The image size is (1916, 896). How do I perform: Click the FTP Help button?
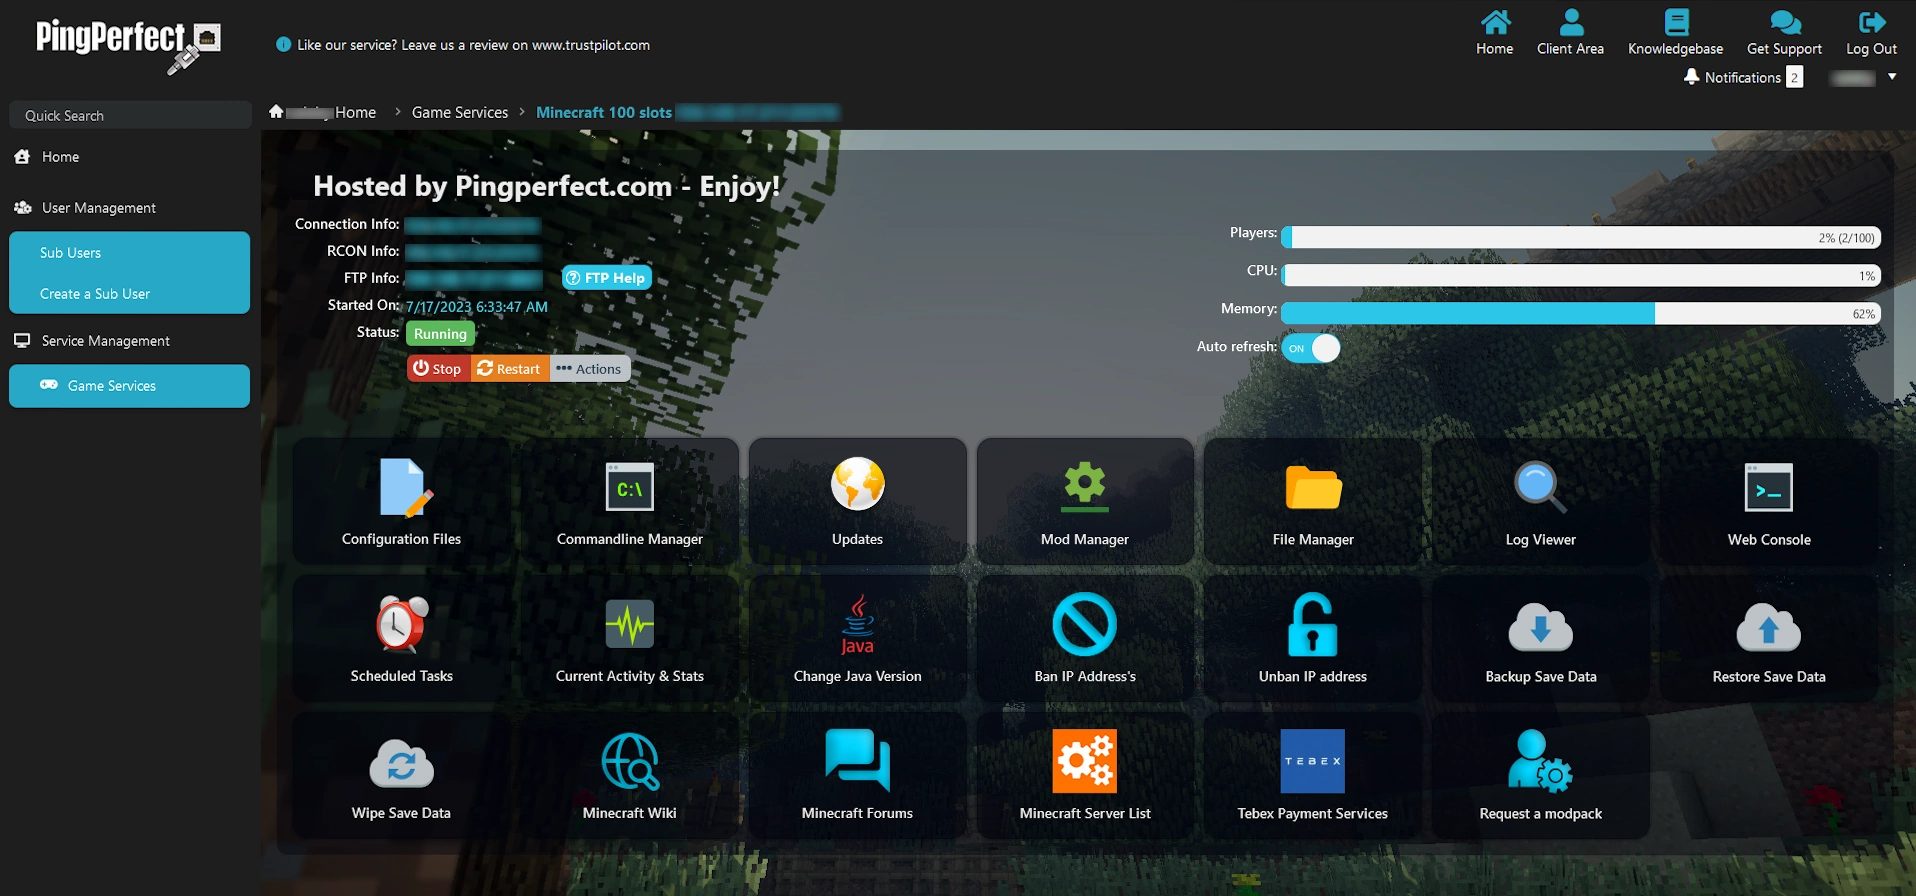(606, 278)
